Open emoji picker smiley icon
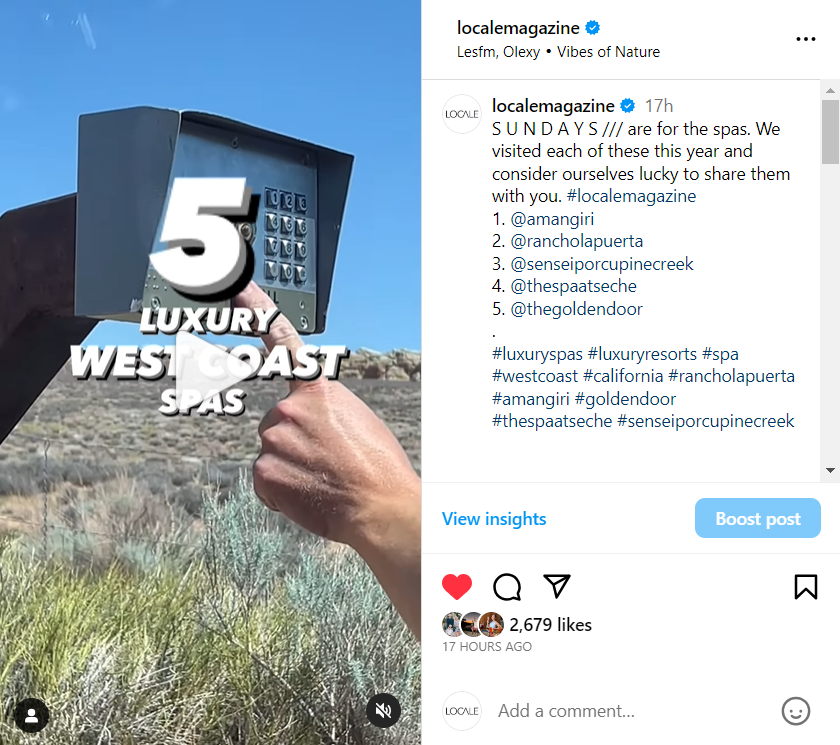 796,711
